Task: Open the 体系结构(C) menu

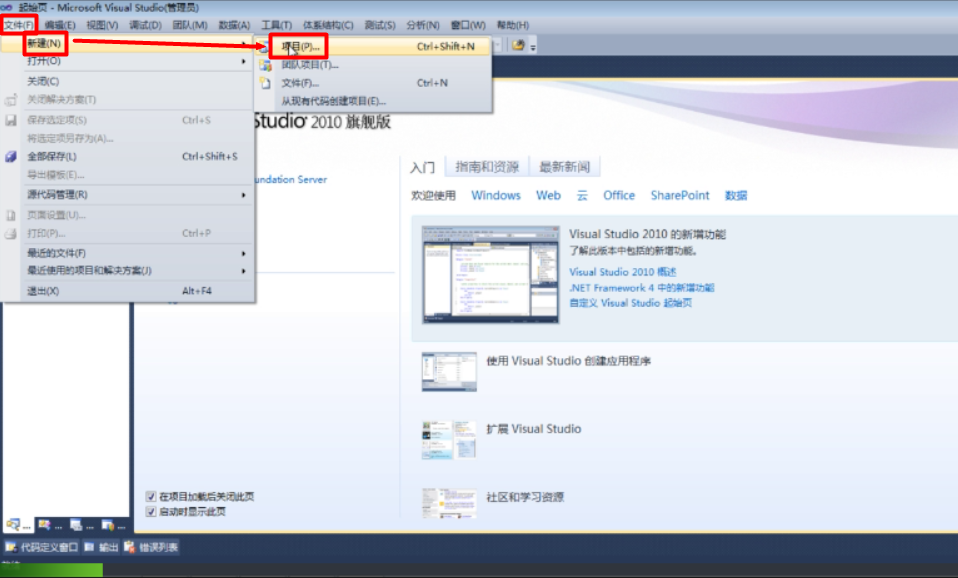Action: tap(328, 25)
